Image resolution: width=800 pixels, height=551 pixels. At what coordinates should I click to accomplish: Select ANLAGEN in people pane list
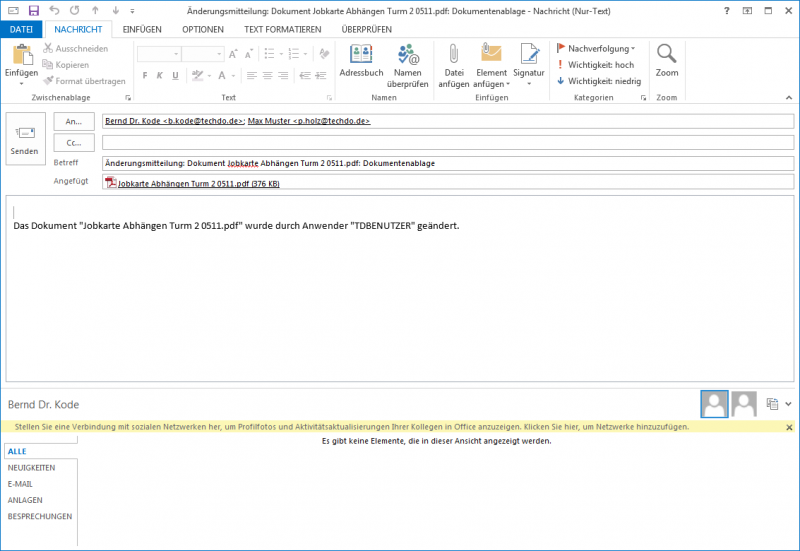click(x=25, y=500)
